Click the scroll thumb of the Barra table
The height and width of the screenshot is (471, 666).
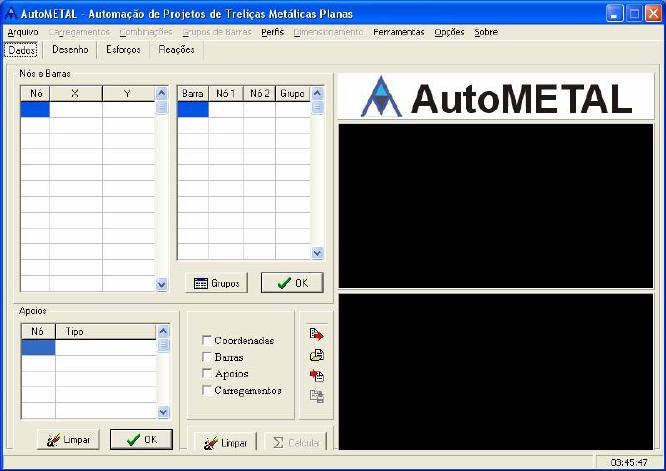(x=317, y=107)
